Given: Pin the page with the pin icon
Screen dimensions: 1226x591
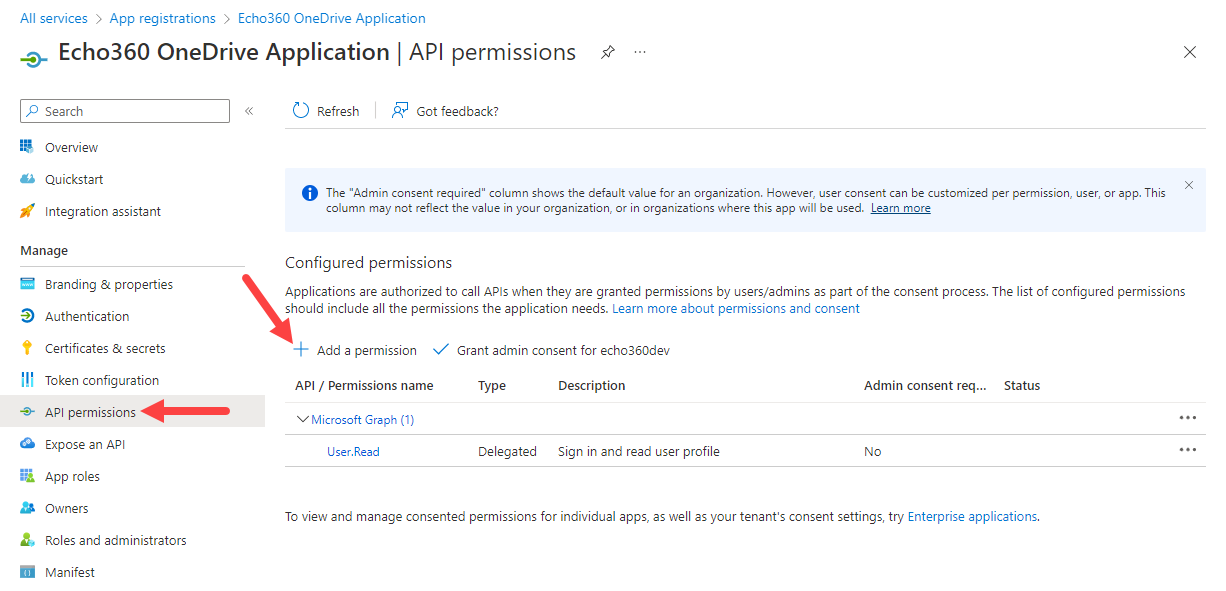Looking at the screenshot, I should (x=607, y=52).
